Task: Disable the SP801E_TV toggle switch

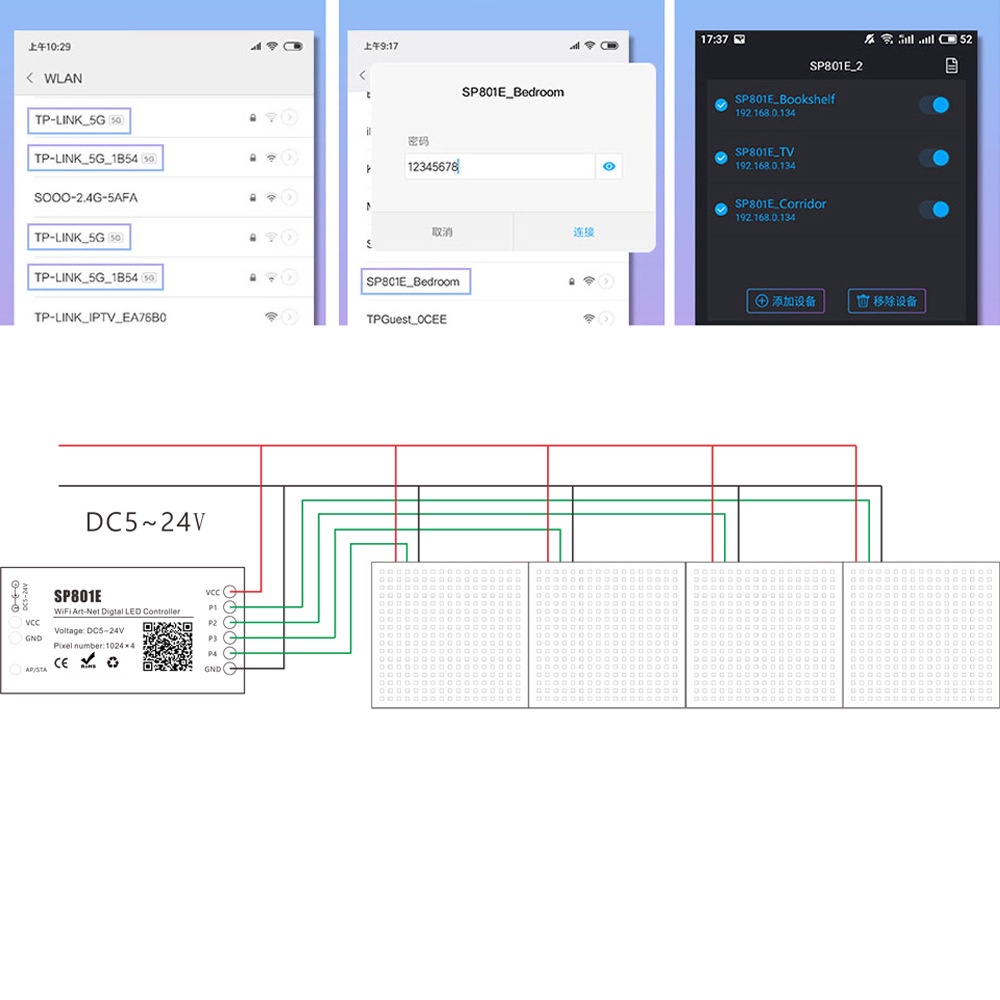Action: click(x=934, y=158)
